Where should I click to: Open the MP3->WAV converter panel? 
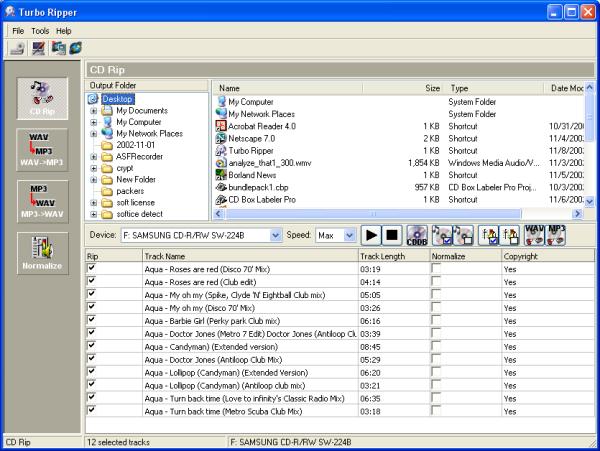[x=42, y=202]
